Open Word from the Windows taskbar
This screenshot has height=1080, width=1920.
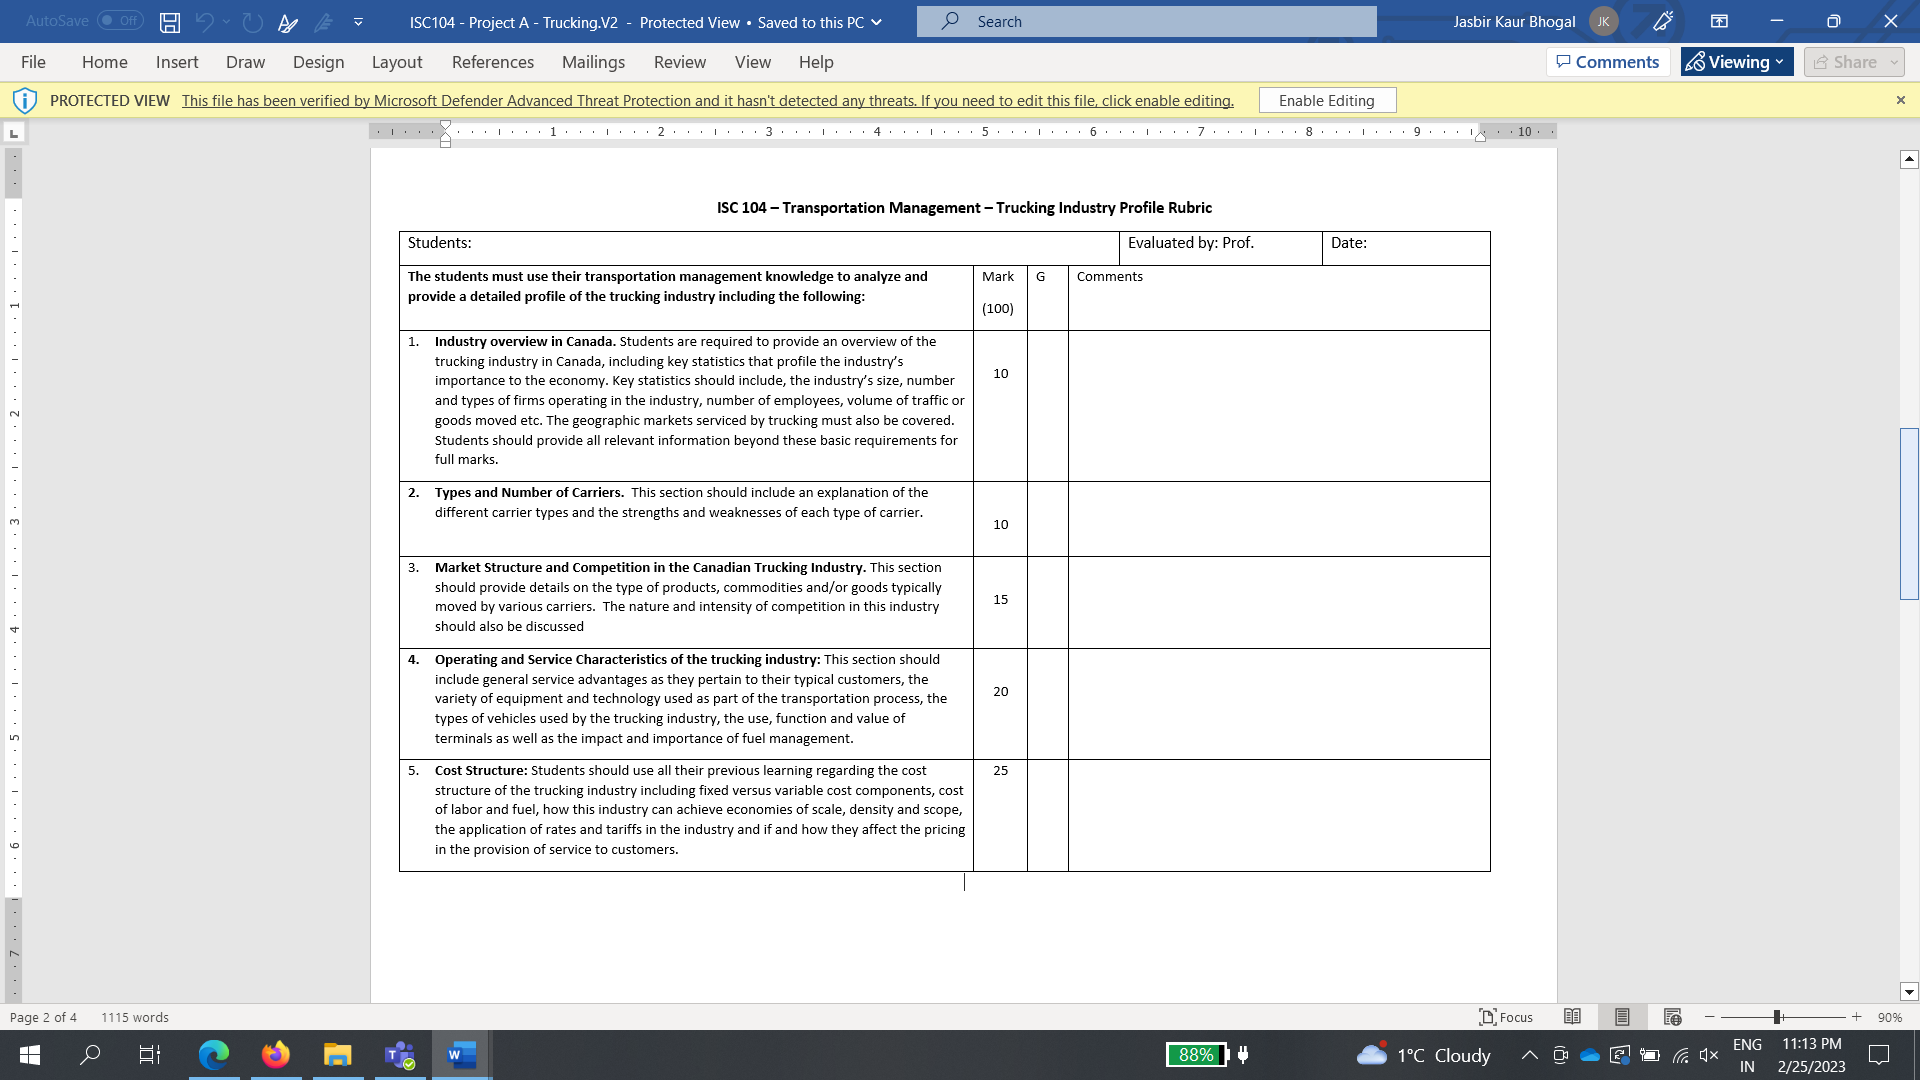pos(461,1055)
